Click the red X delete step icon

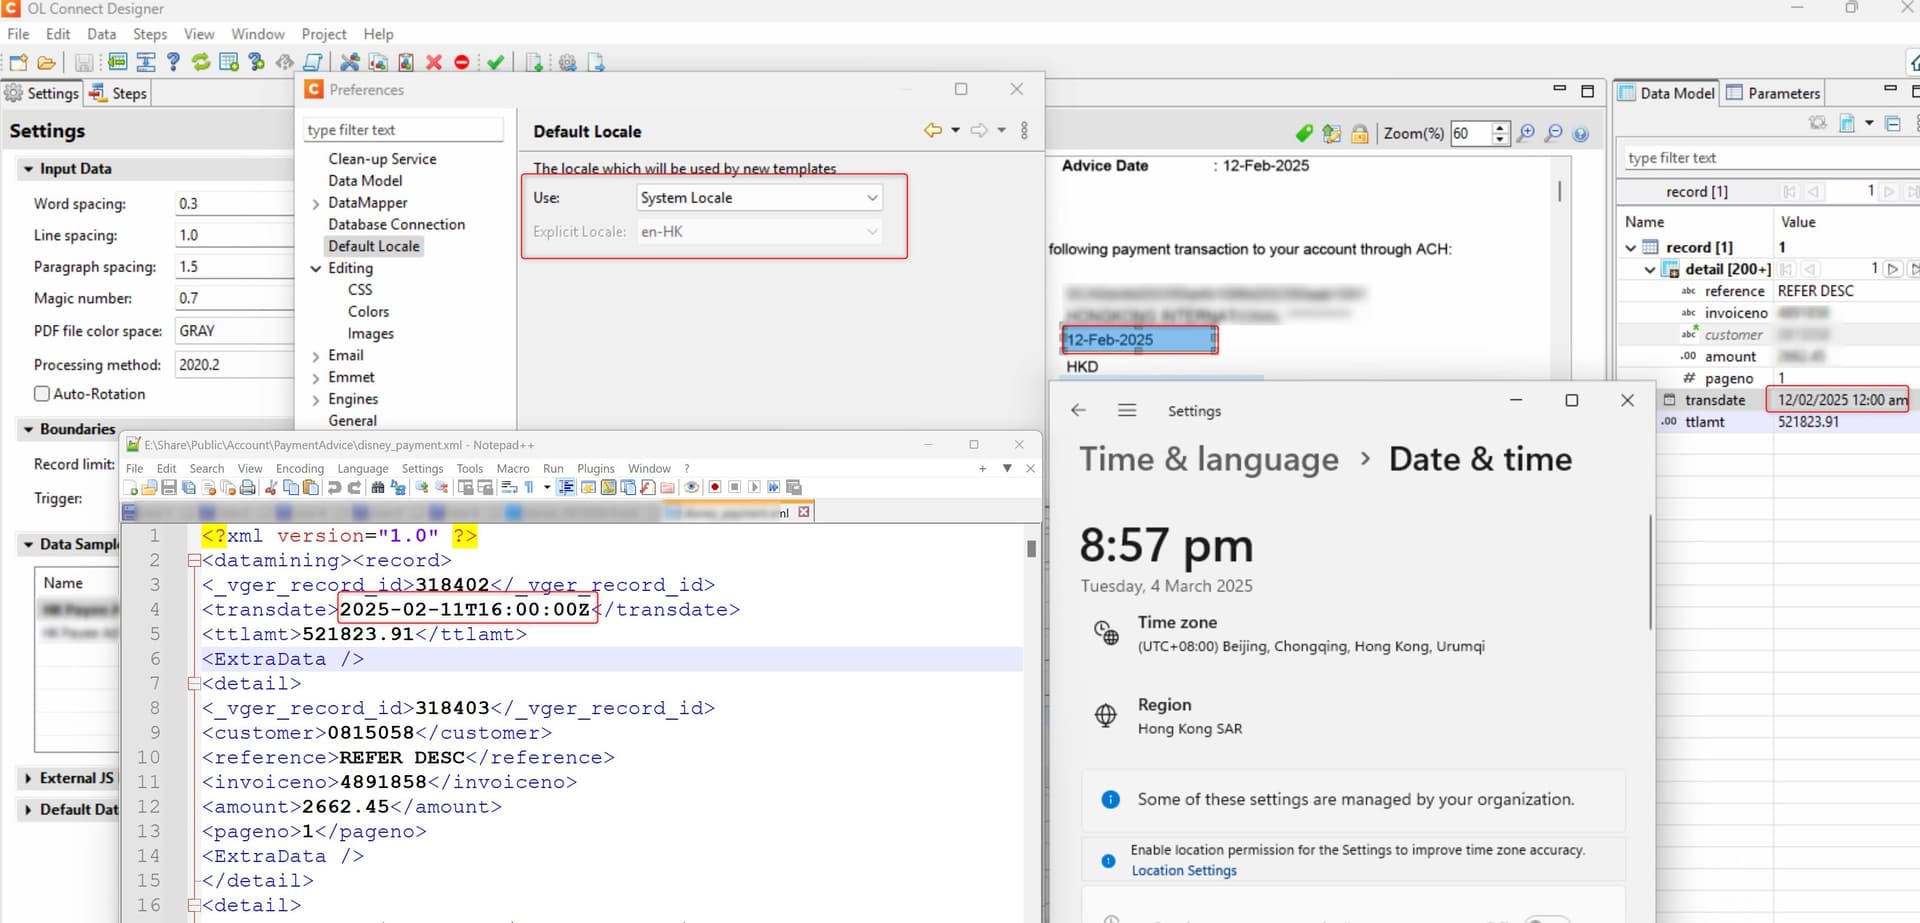pyautogui.click(x=434, y=63)
